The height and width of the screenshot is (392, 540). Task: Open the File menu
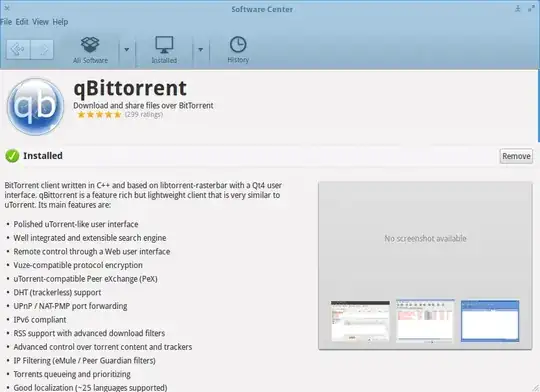point(6,22)
